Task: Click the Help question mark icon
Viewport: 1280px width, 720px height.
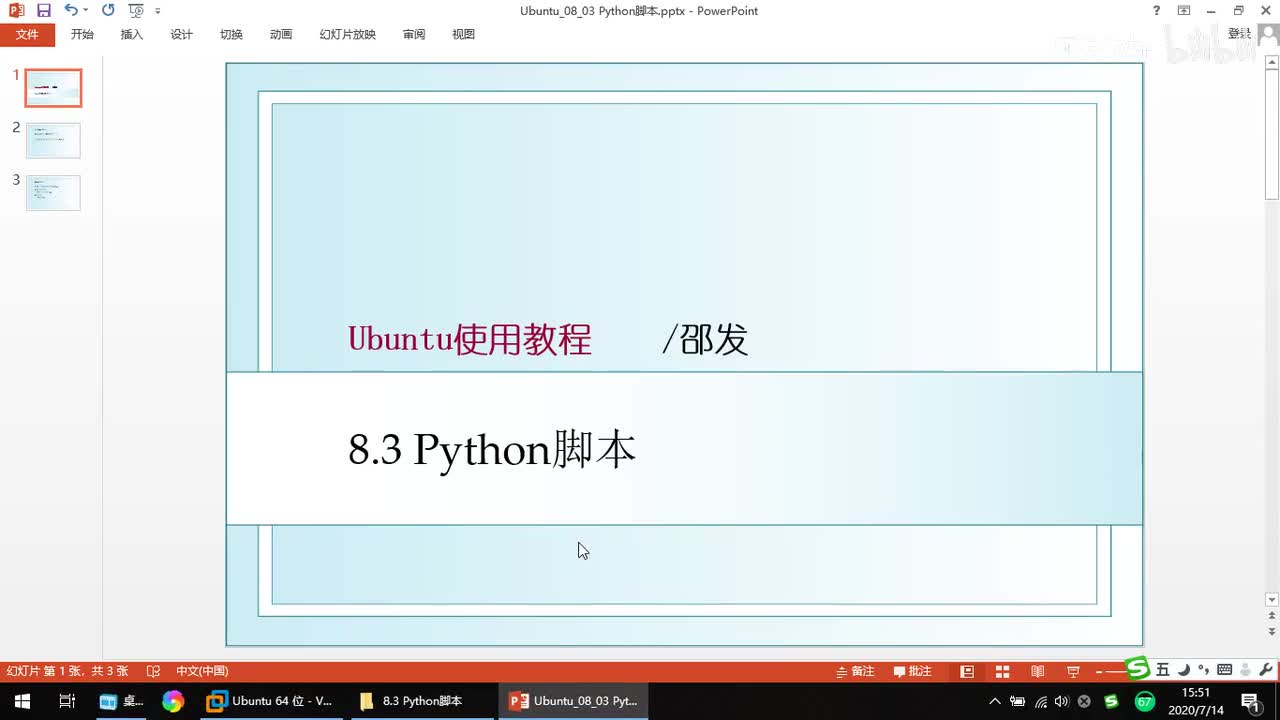Action: click(1157, 10)
